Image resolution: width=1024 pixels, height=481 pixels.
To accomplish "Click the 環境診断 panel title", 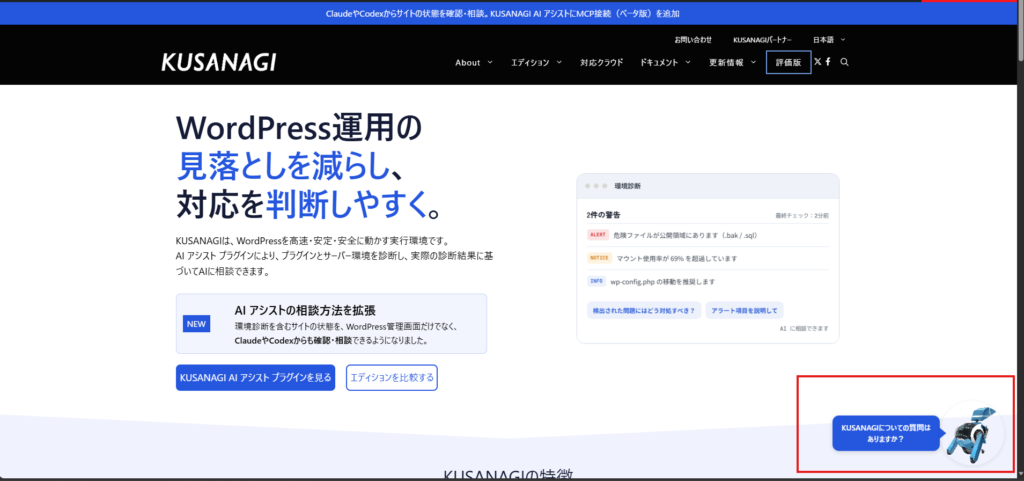I will 628,186.
